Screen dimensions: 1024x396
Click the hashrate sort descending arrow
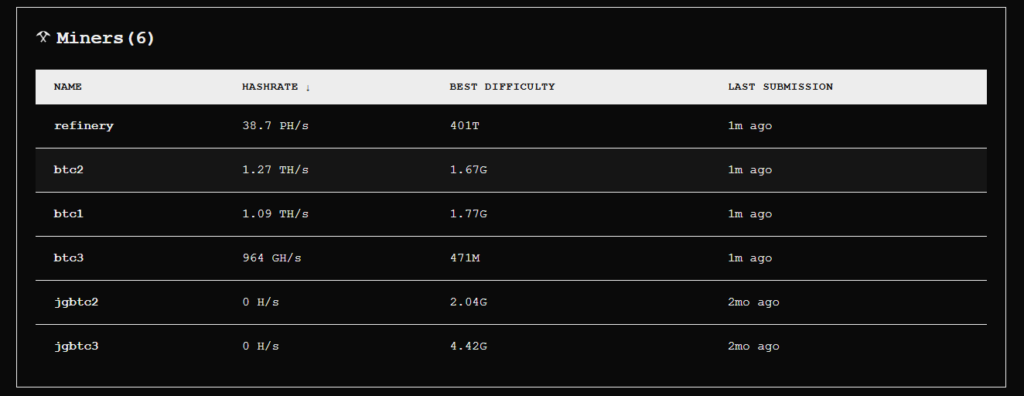(308, 87)
